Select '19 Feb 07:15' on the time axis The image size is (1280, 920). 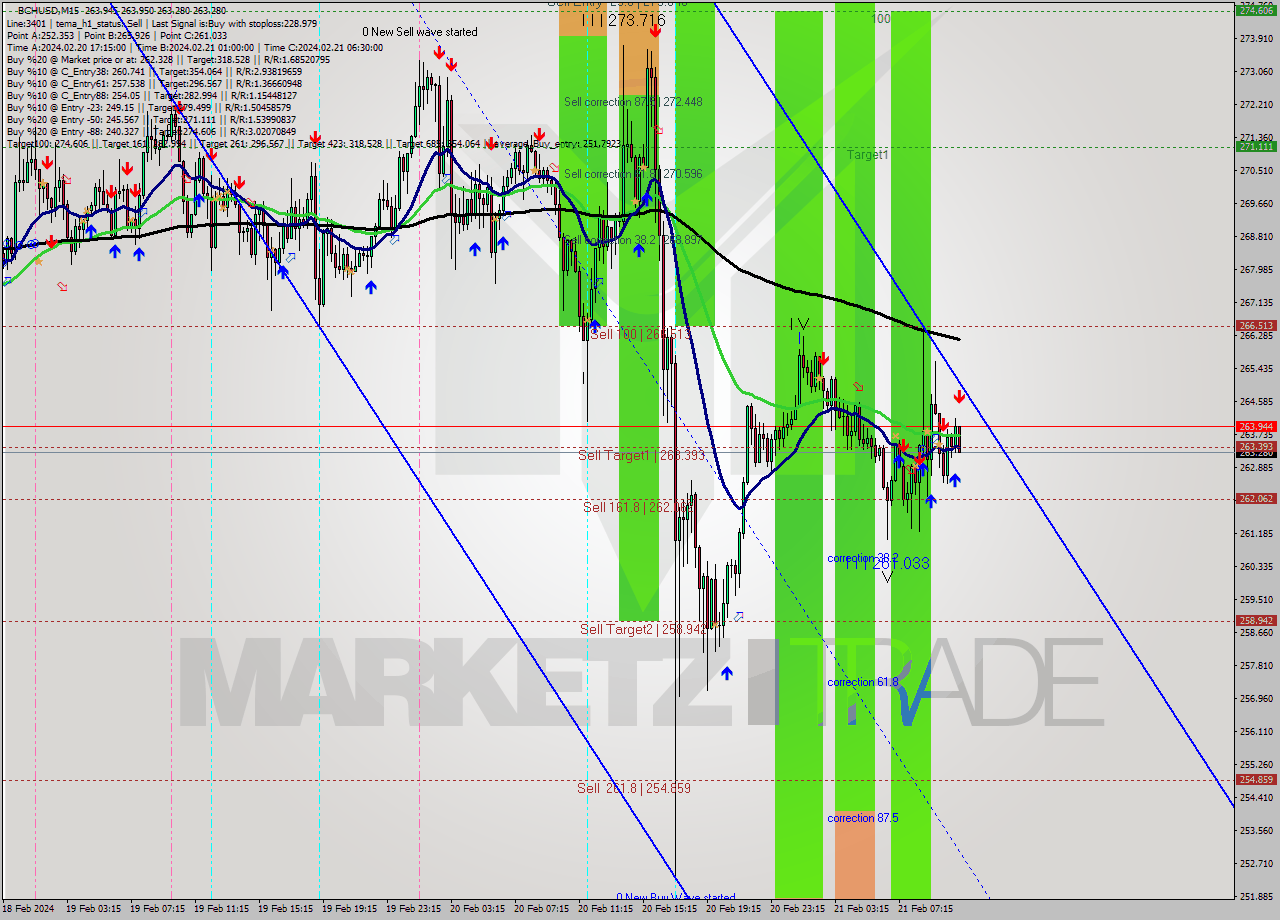pos(157,909)
